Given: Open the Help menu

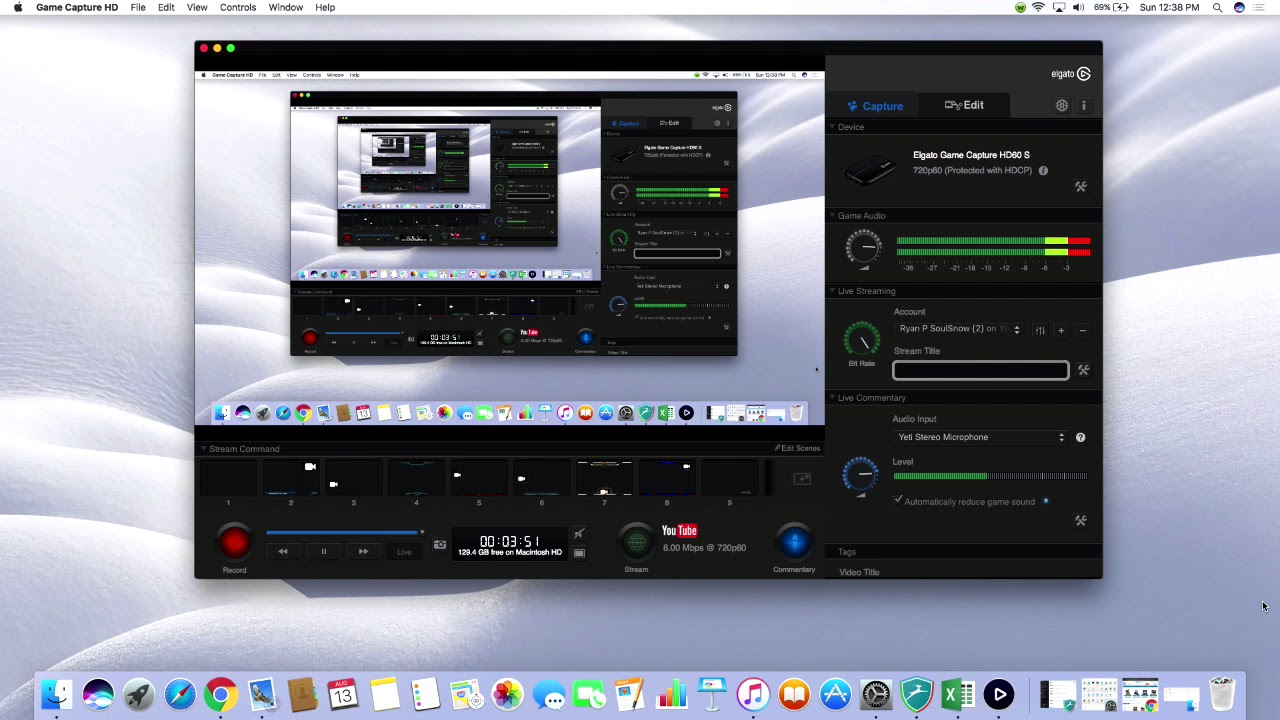Looking at the screenshot, I should click(x=325, y=7).
